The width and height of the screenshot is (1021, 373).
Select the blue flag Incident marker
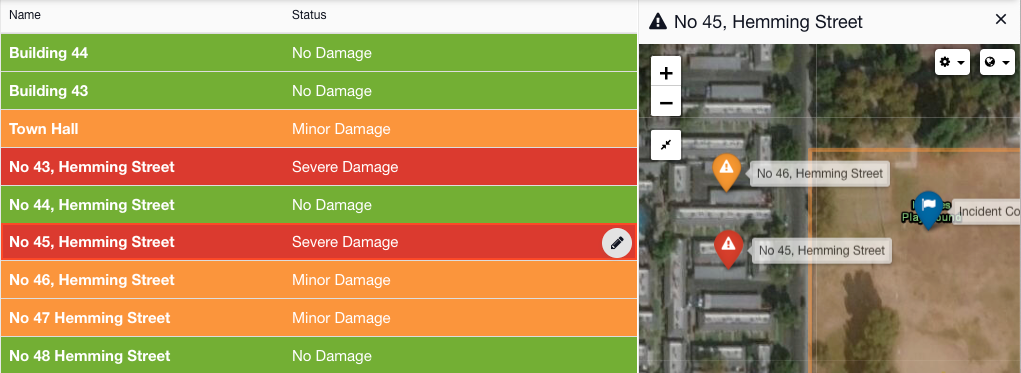coord(929,209)
